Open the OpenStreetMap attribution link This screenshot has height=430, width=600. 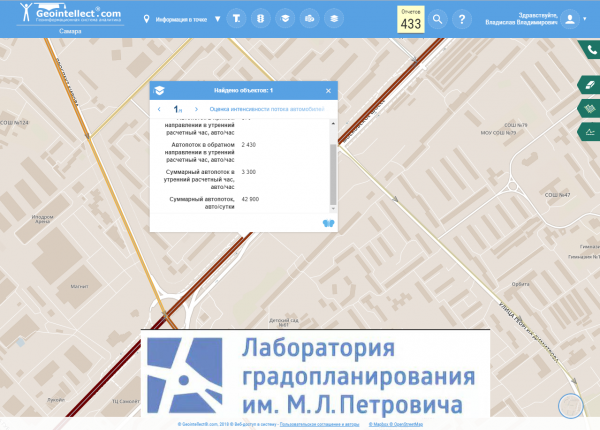coord(406,424)
